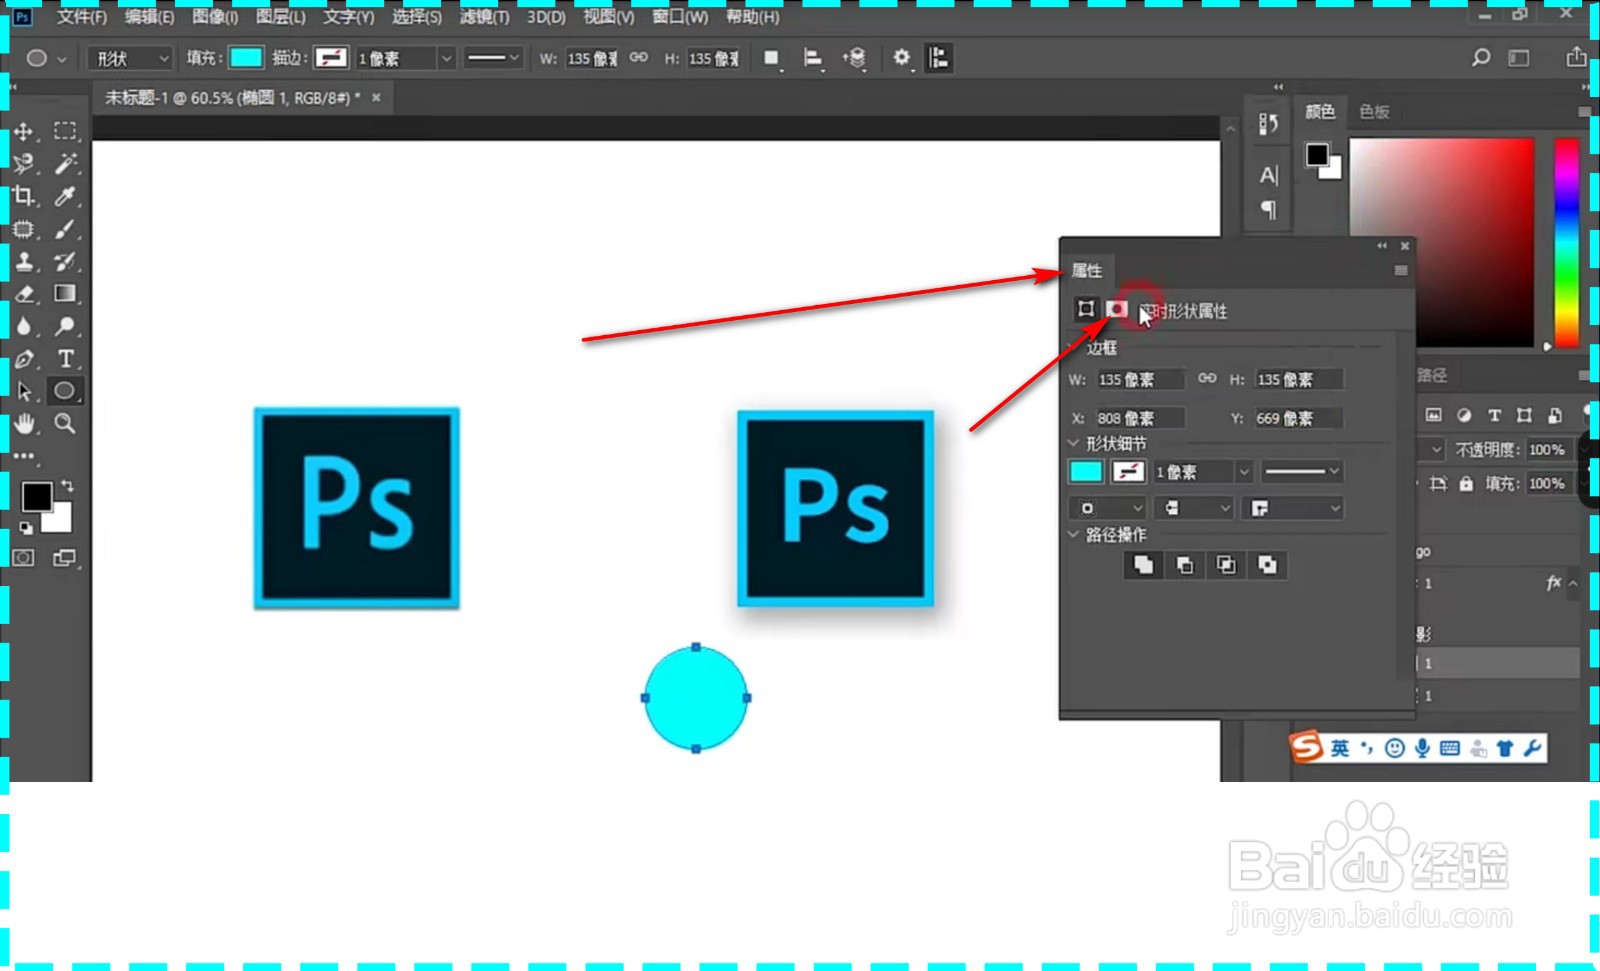This screenshot has height=971, width=1600.
Task: Open stroke alignment dropdown in Properties
Action: click(x=1107, y=508)
